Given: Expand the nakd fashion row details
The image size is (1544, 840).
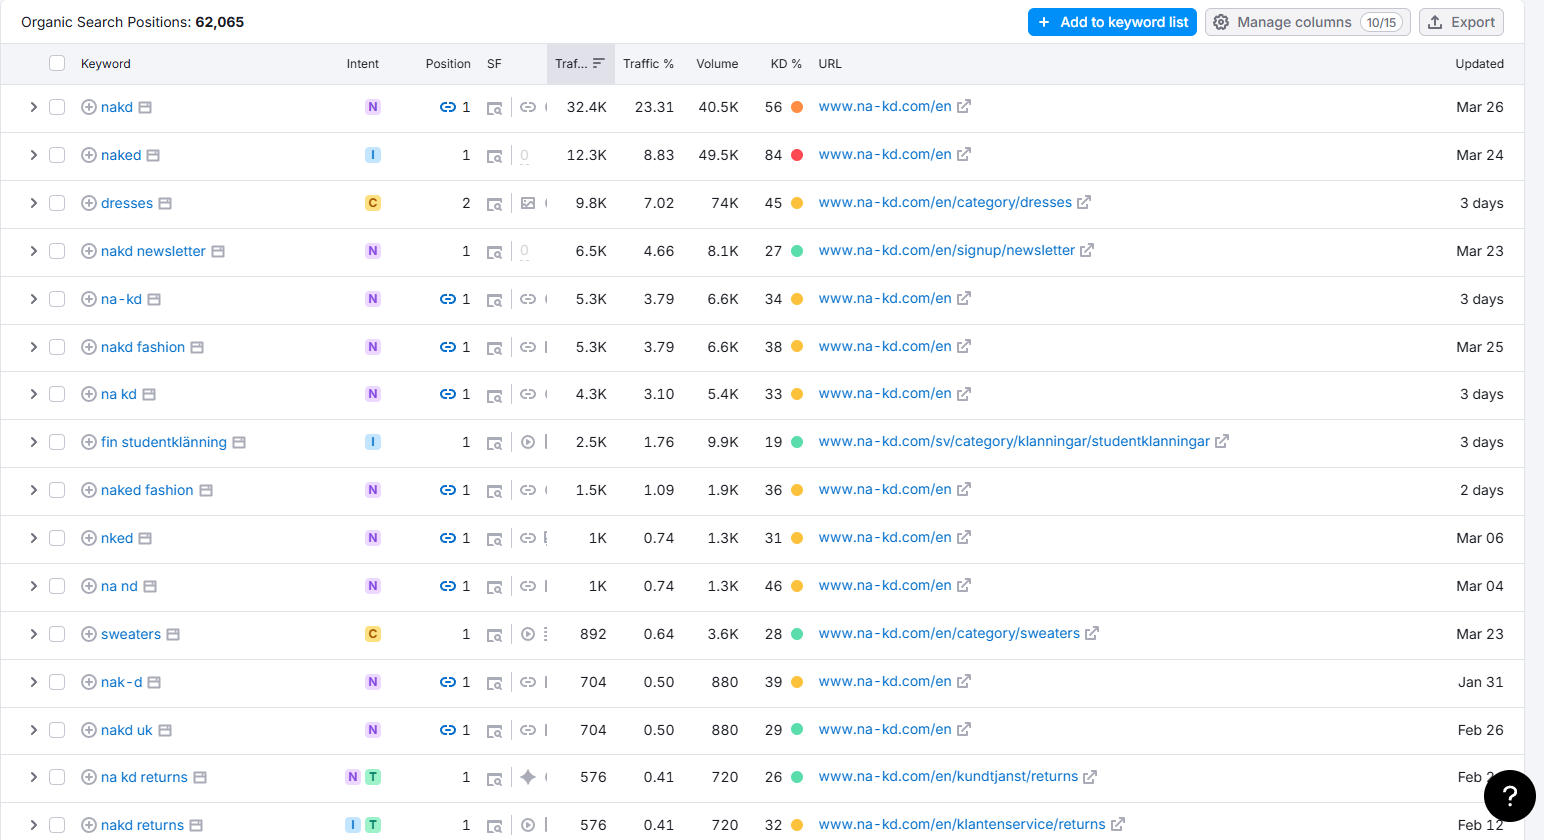Looking at the screenshot, I should 33,347.
